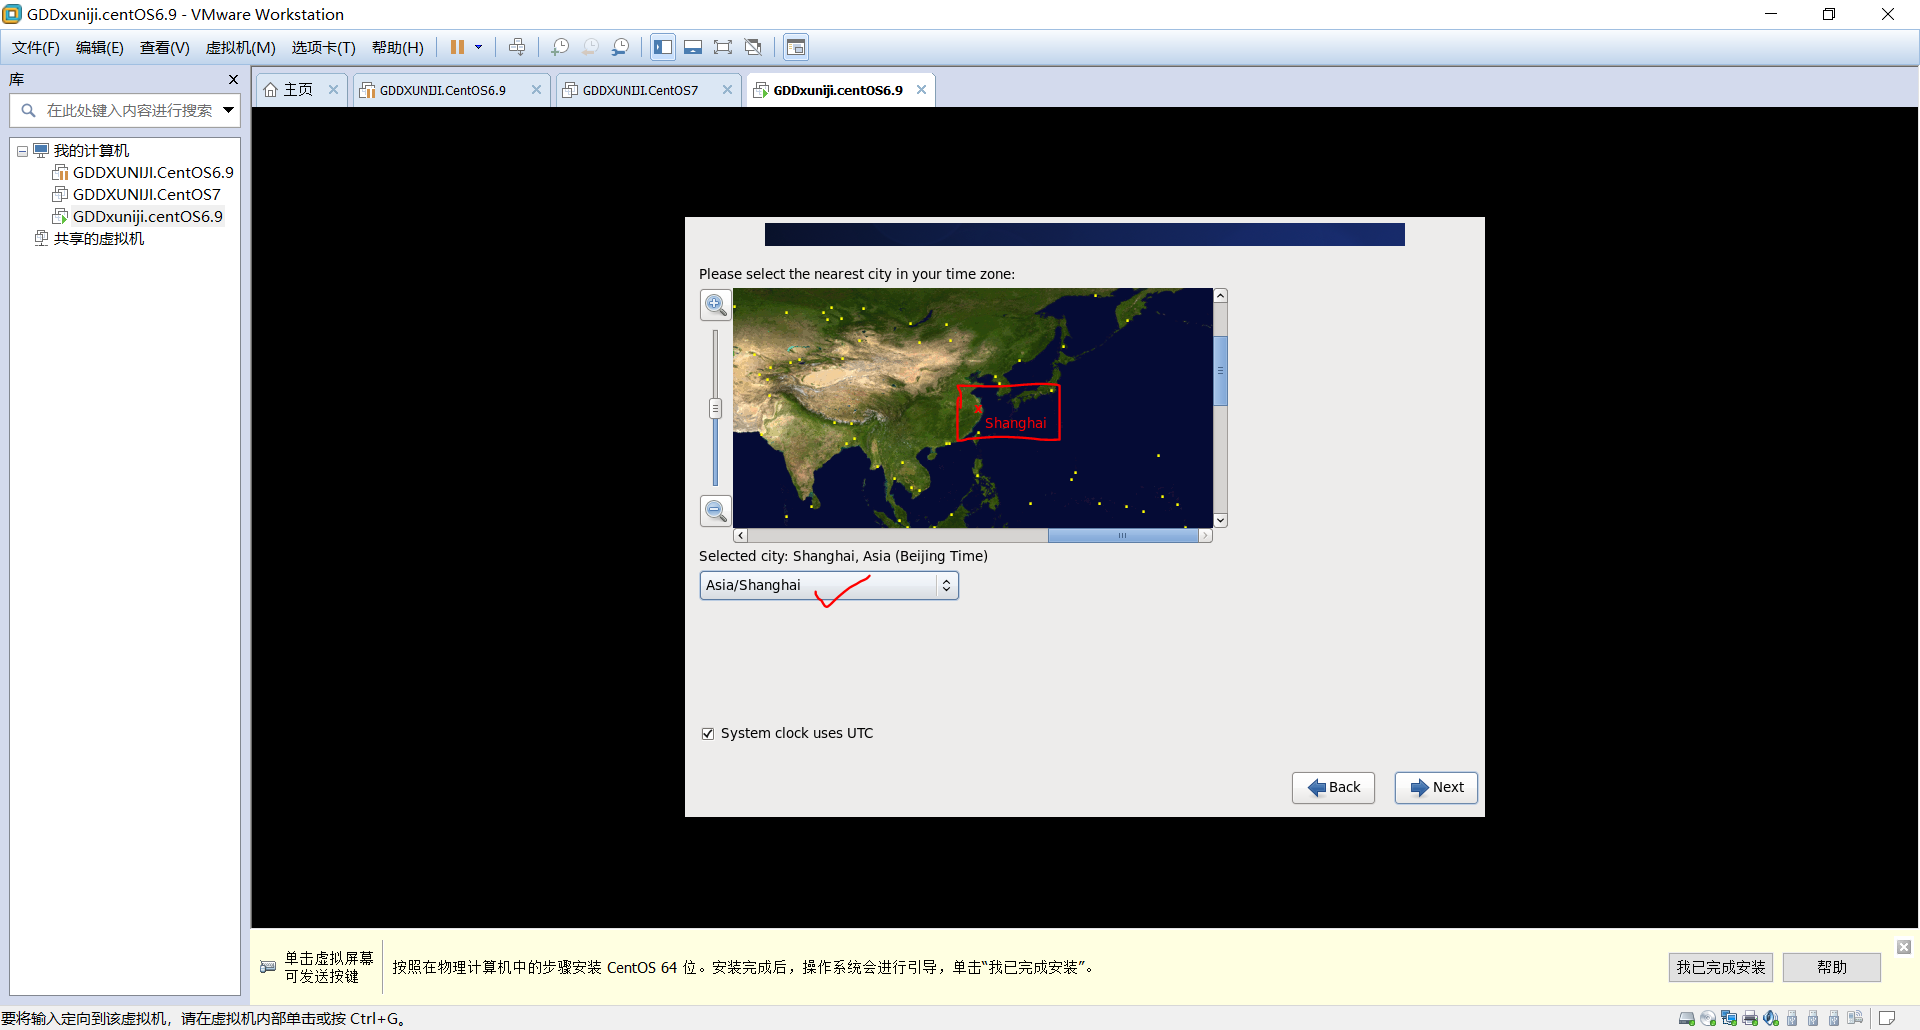
Task: Toggle the console view icon in toolbar
Action: point(796,47)
